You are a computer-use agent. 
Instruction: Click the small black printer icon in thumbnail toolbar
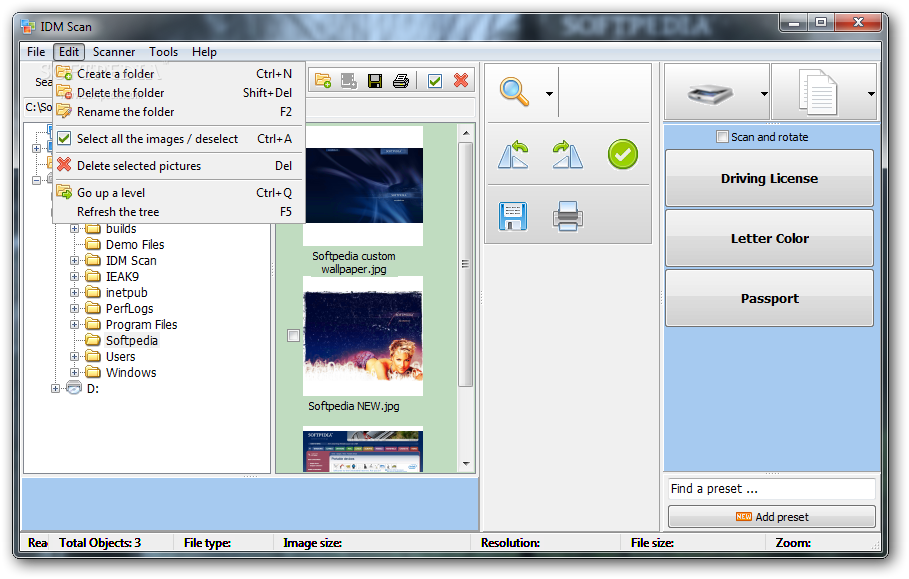coord(401,81)
